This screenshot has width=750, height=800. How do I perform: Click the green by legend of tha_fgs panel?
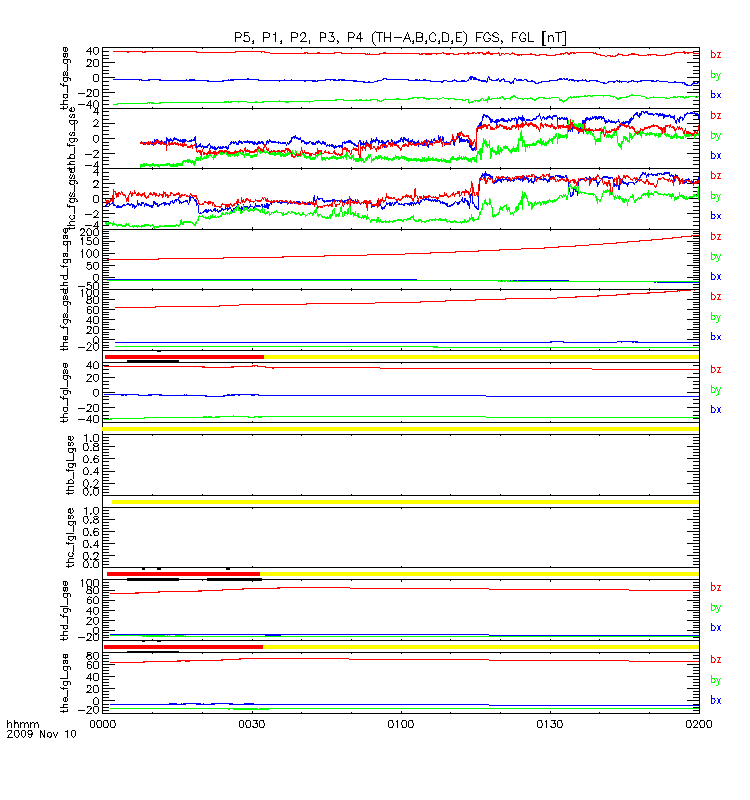tap(716, 75)
